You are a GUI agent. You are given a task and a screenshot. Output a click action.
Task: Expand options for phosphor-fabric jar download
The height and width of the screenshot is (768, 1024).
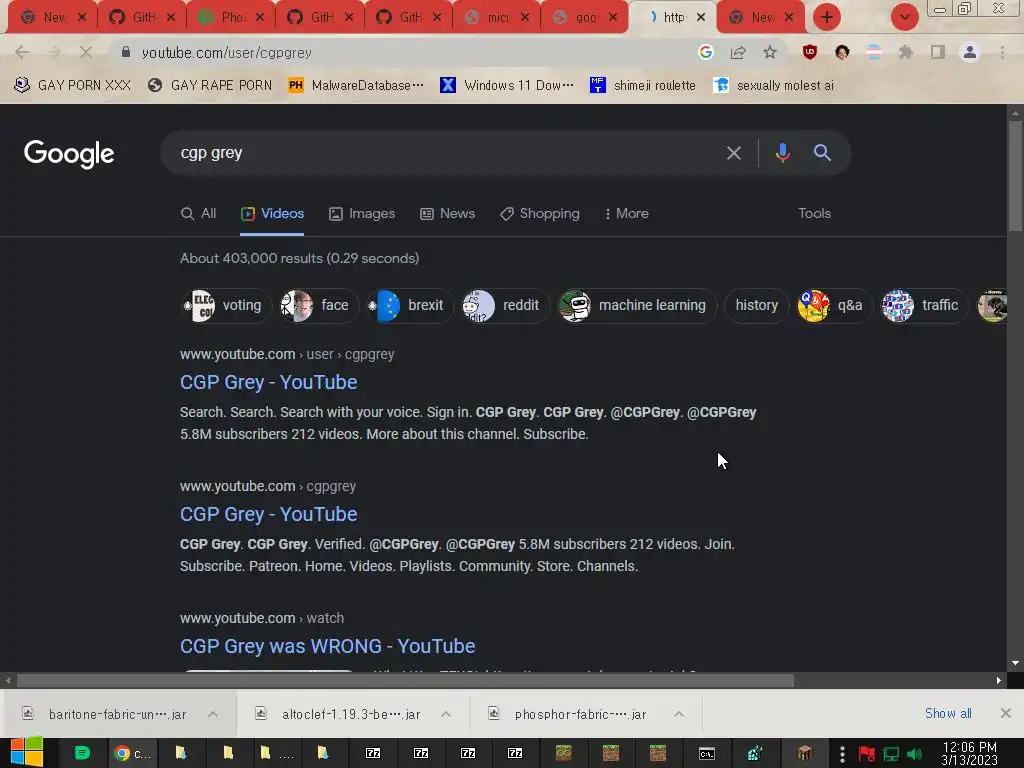(679, 714)
